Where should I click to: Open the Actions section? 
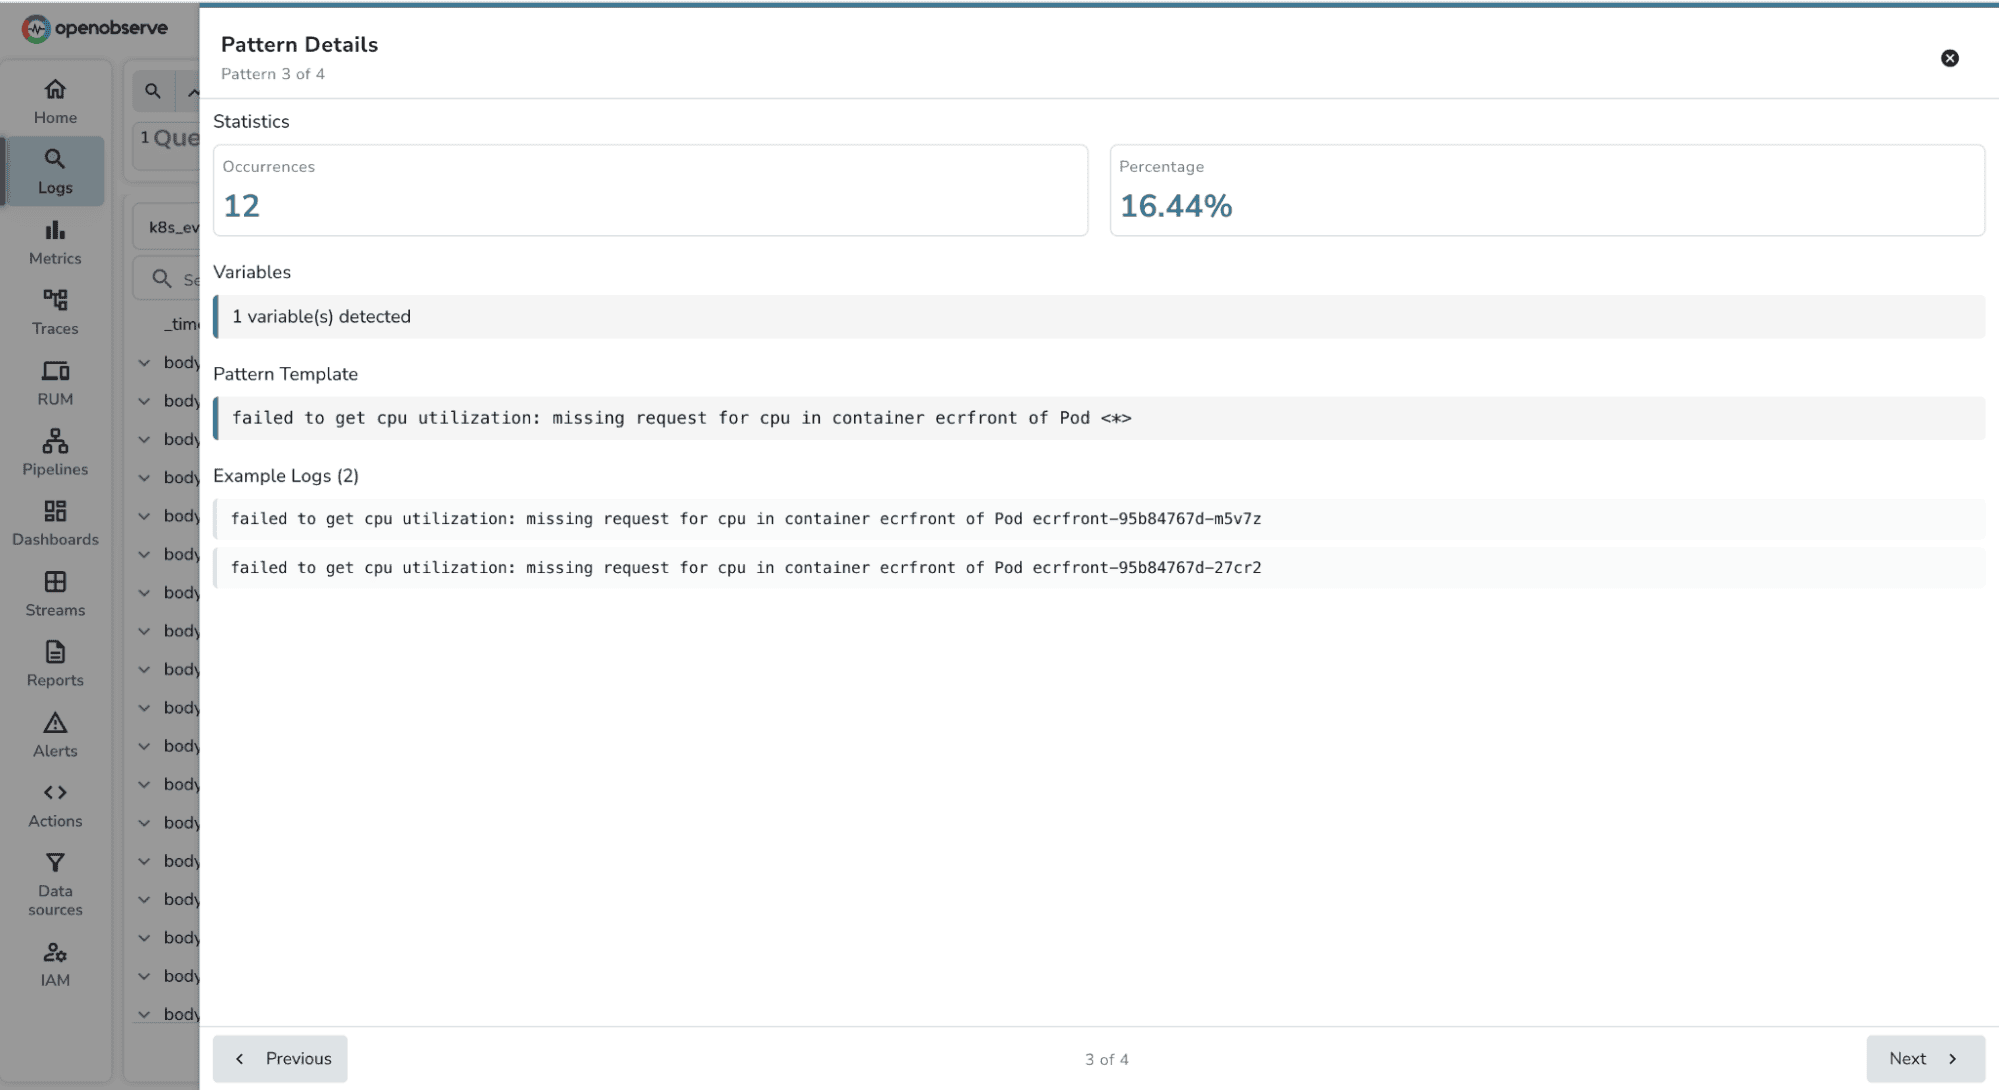(55, 803)
